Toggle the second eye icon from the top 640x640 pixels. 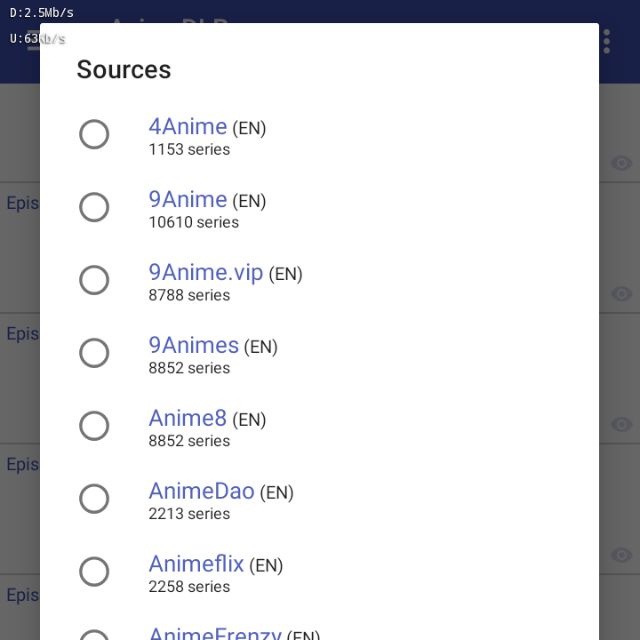tap(621, 294)
